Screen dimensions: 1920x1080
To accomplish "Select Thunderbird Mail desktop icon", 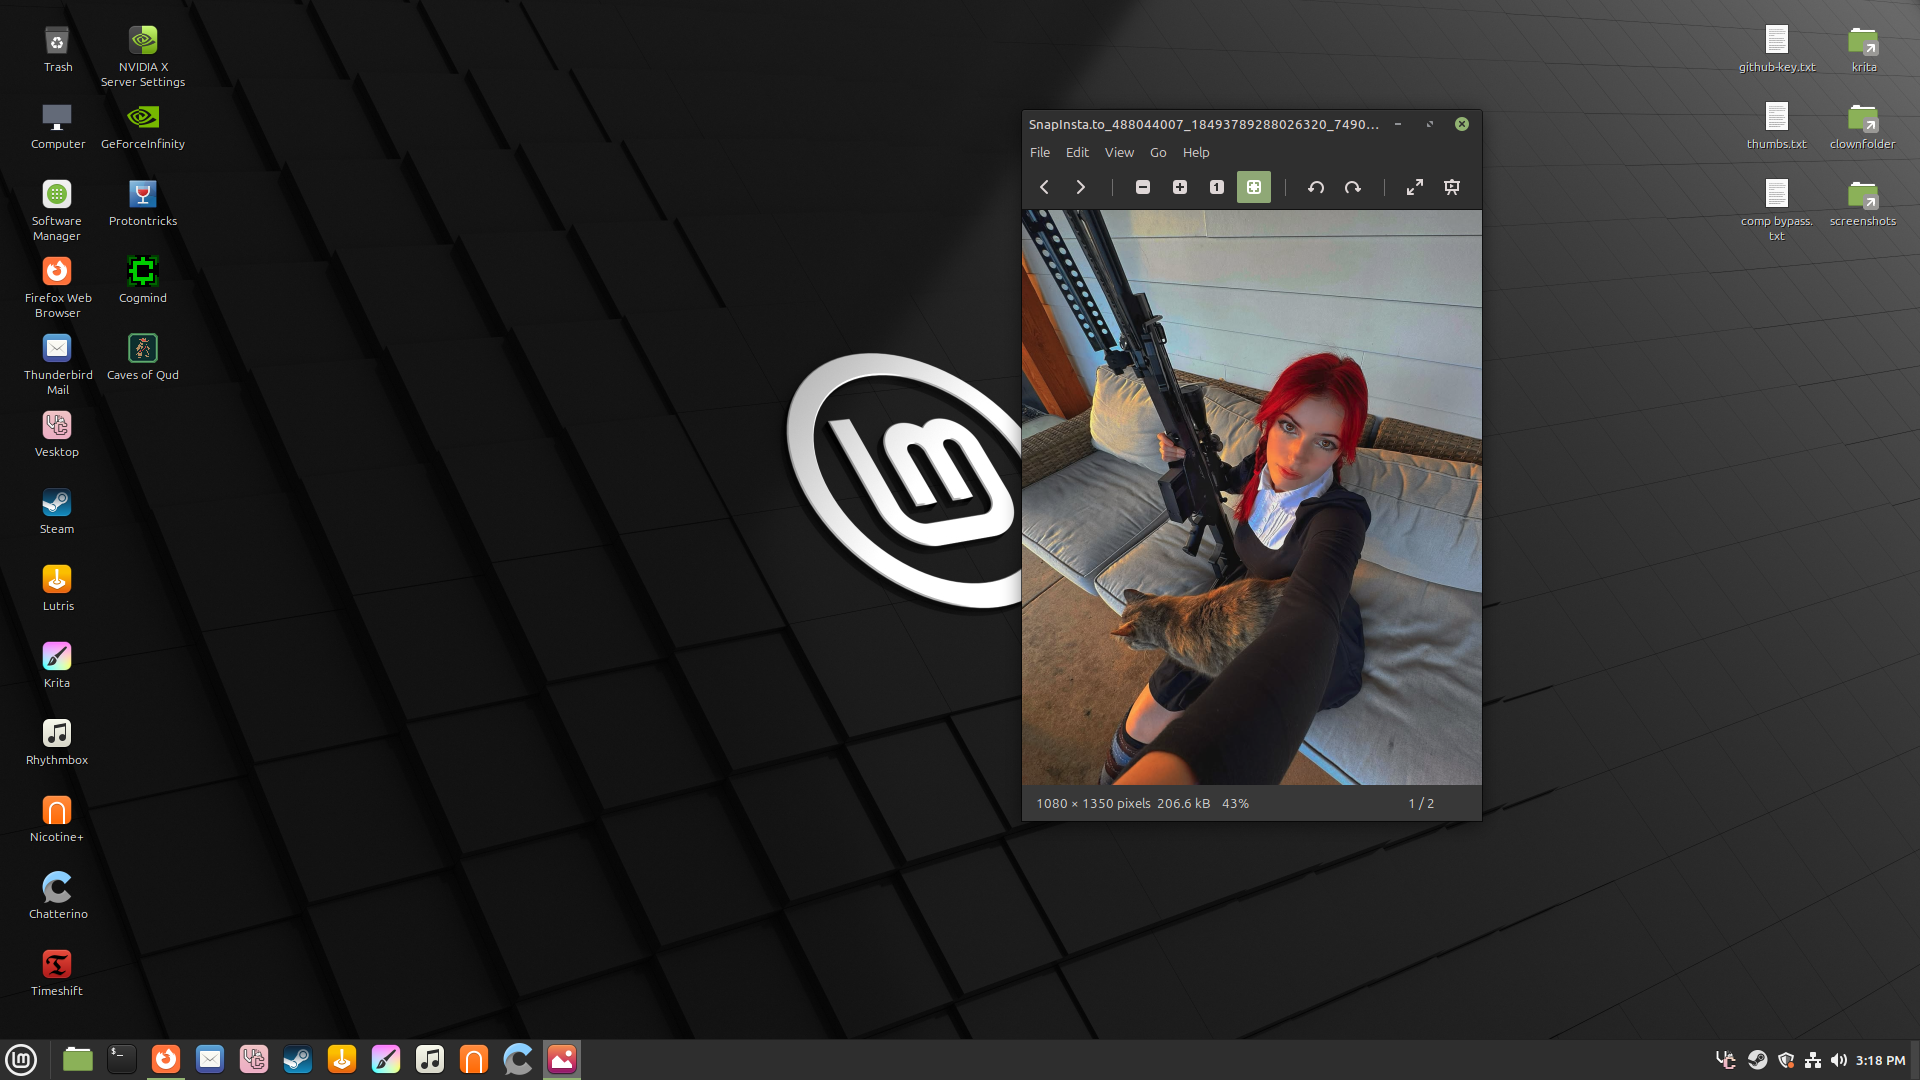I will 57,364.
